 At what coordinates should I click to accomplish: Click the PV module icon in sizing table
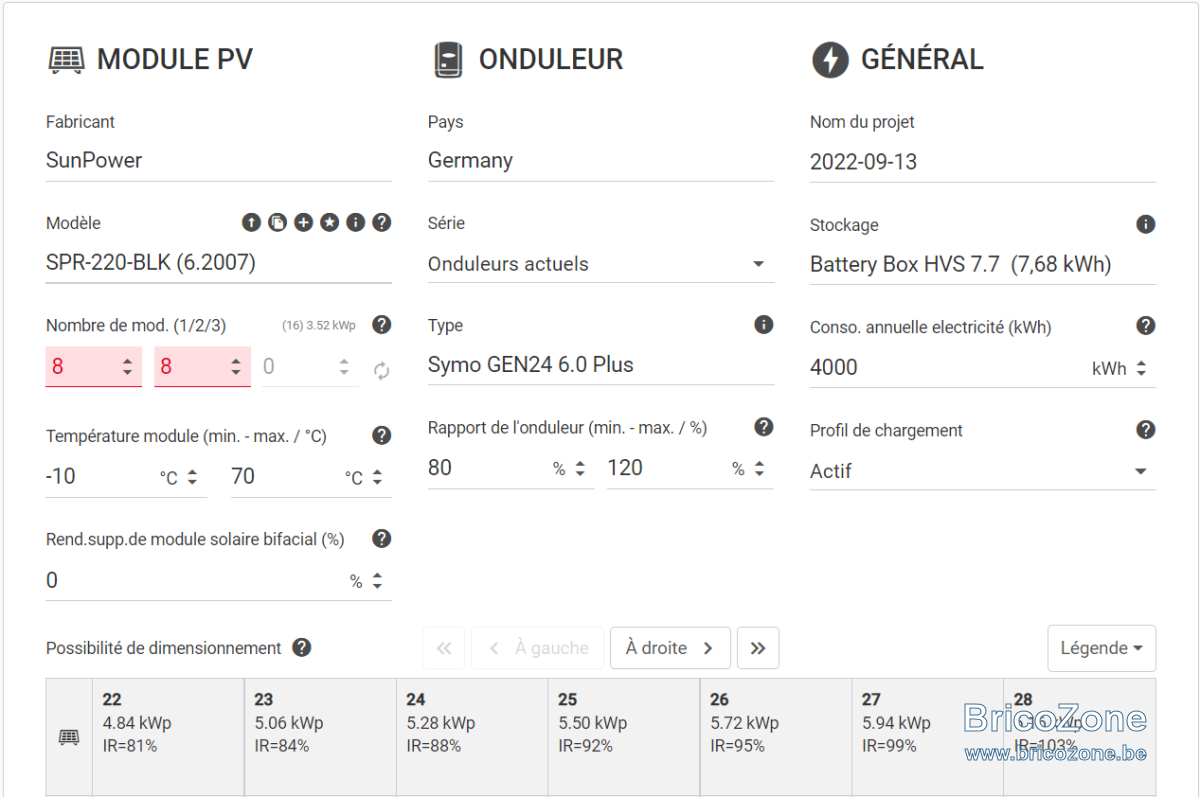point(68,737)
